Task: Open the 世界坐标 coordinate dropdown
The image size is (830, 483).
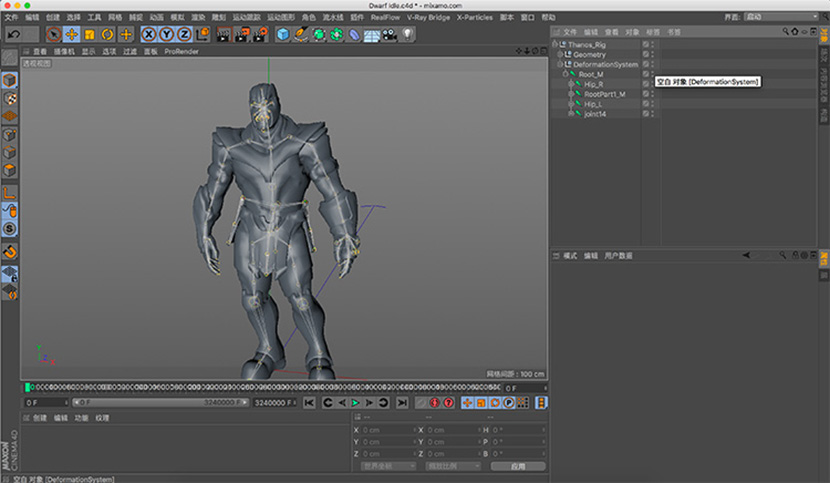Action: coord(389,467)
